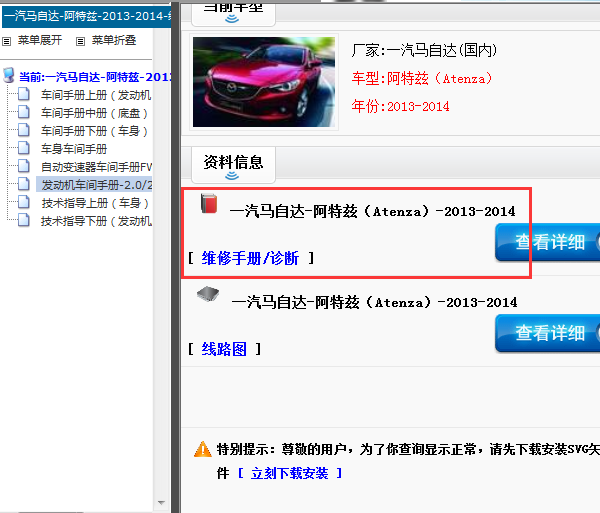Viewport: 600px width, 513px height.
Task: Click document icon for 技术指导上册（车身）
Action: coord(24,202)
